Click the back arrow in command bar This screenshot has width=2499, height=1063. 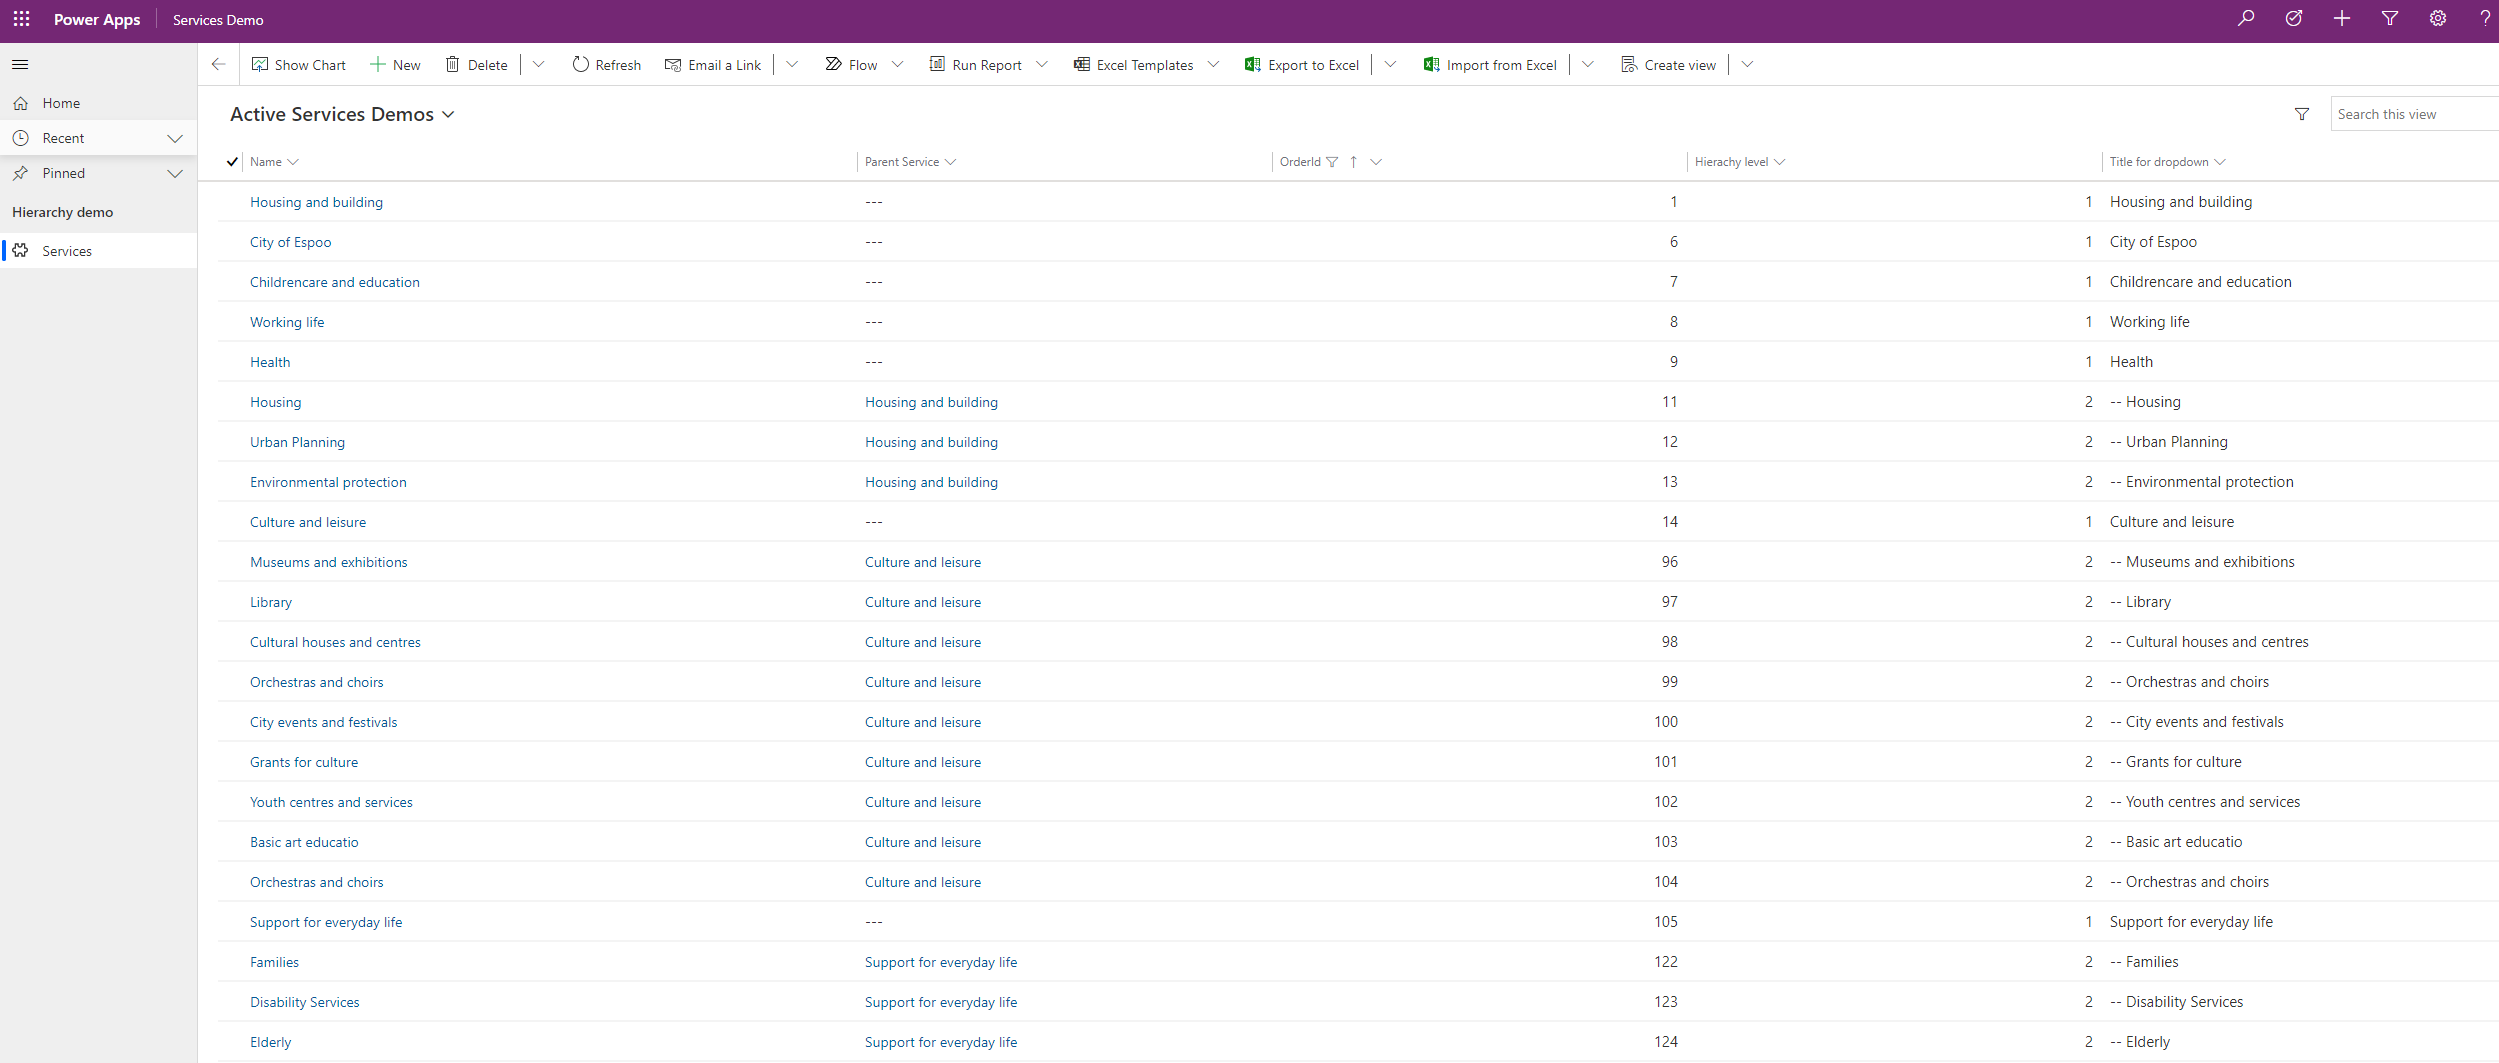click(218, 65)
